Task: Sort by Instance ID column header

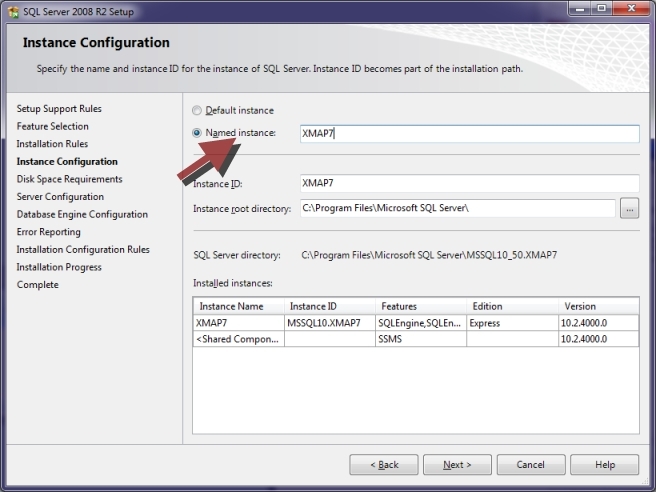Action: click(330, 306)
